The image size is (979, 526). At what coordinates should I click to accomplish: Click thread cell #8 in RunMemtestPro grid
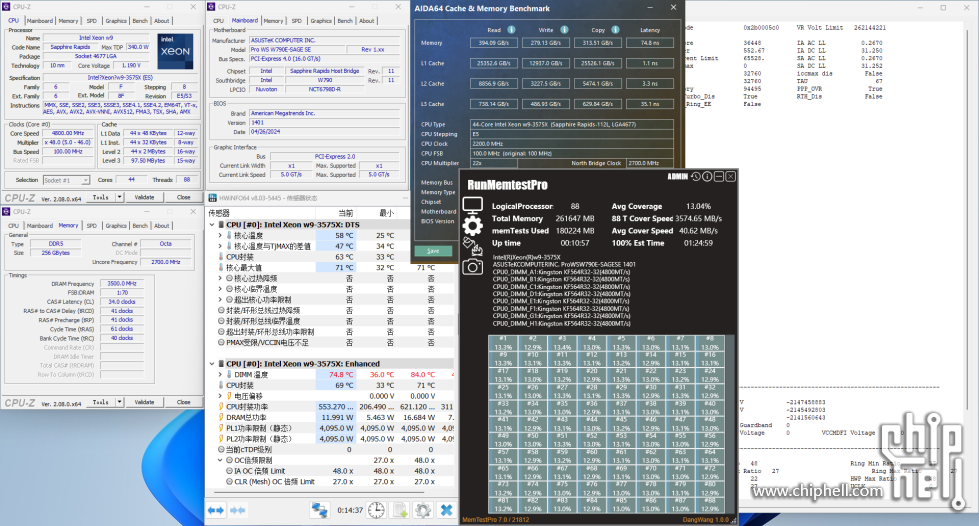710,343
